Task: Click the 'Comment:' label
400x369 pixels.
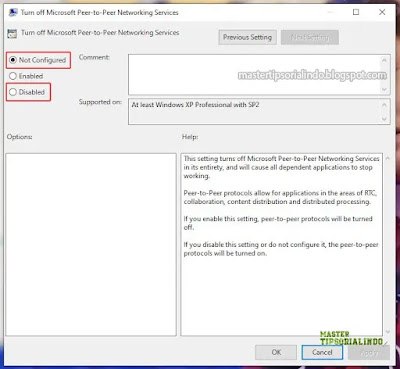Action: click(x=94, y=57)
